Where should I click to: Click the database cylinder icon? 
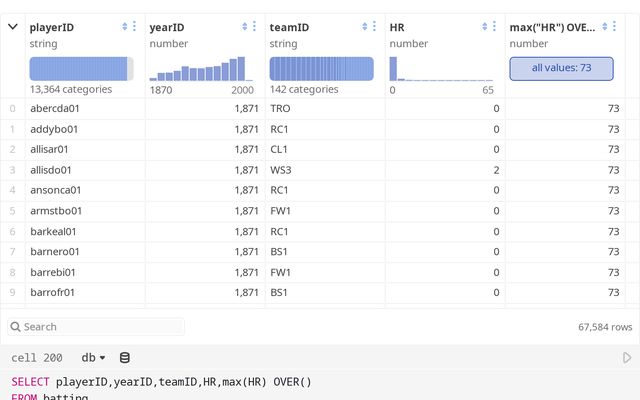tap(125, 357)
